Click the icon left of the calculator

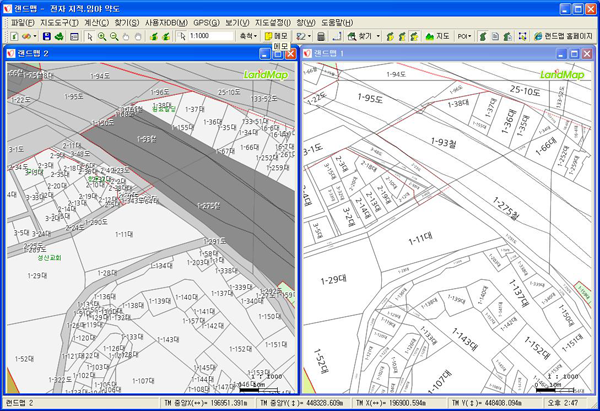click(301, 36)
